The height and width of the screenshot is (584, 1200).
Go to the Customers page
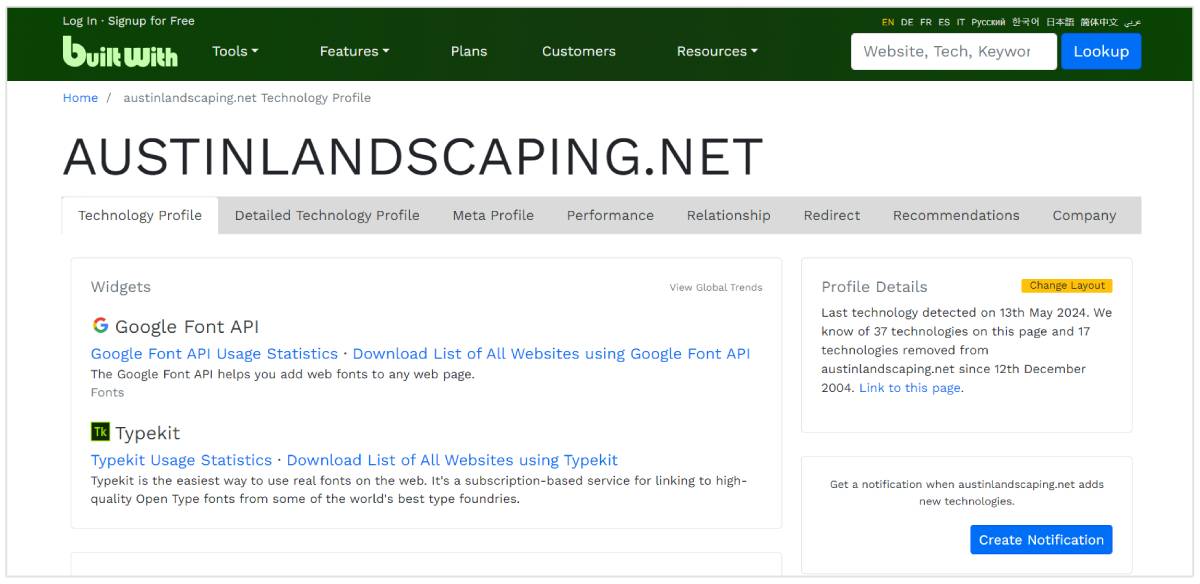click(x=579, y=51)
